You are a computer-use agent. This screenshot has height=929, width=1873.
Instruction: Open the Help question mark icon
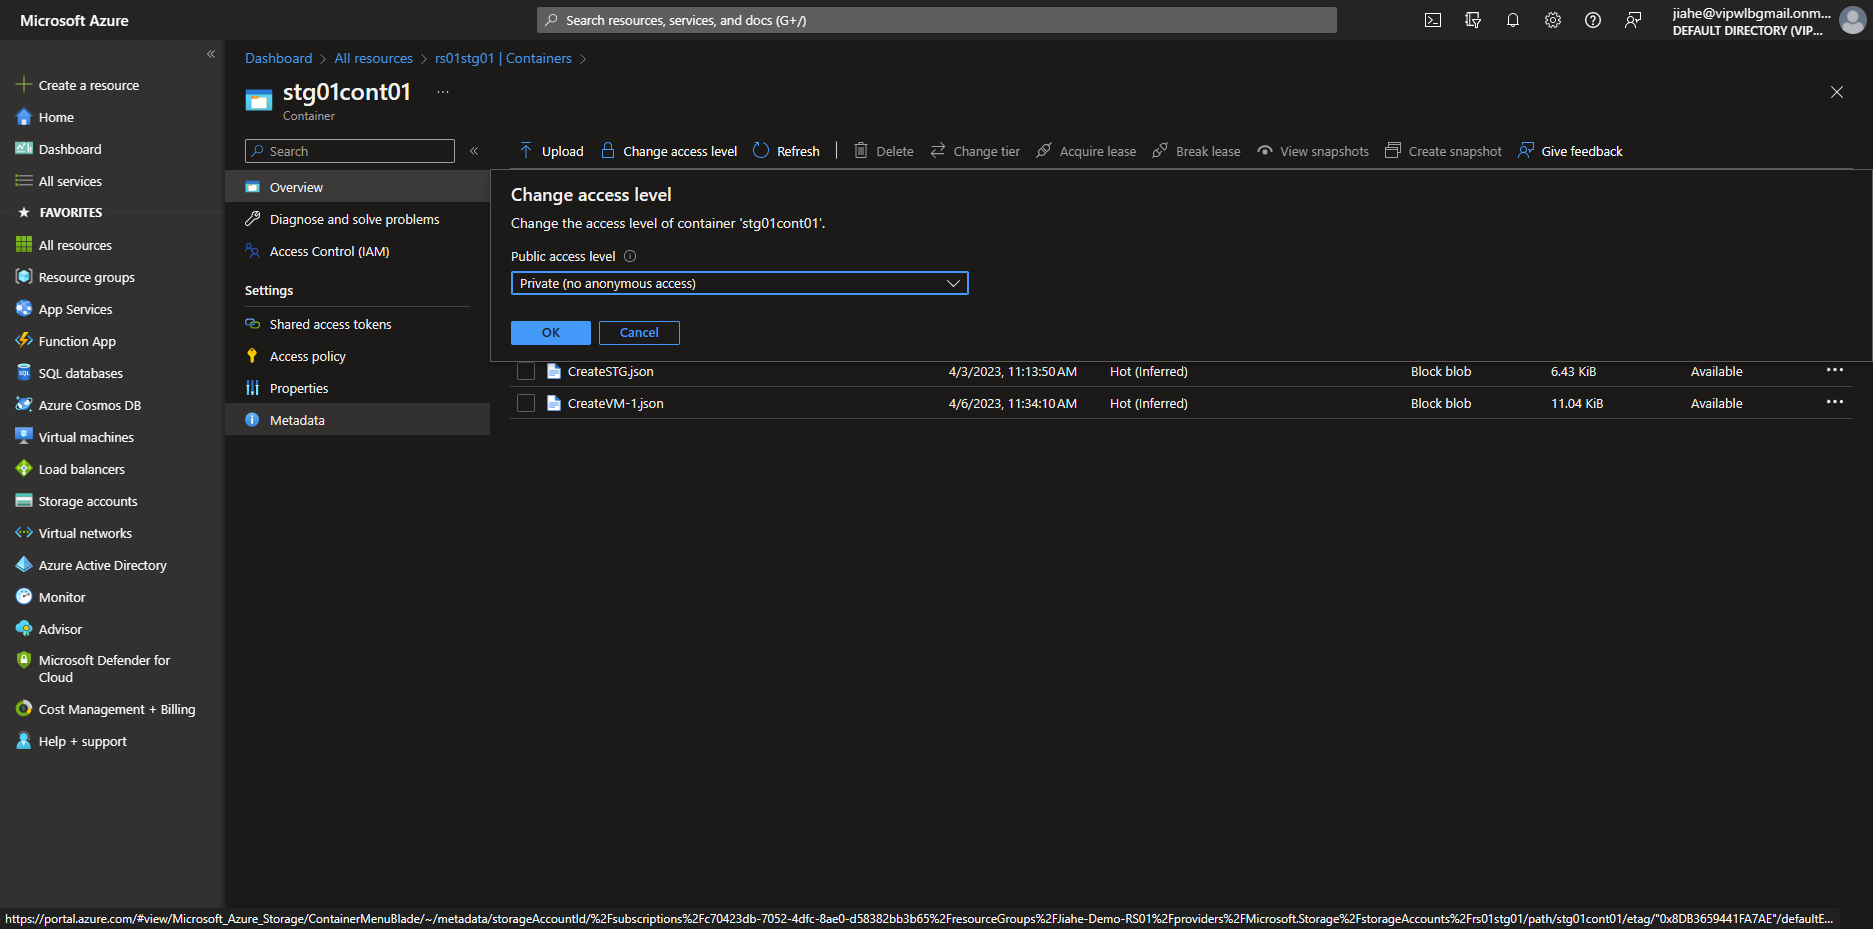1592,20
